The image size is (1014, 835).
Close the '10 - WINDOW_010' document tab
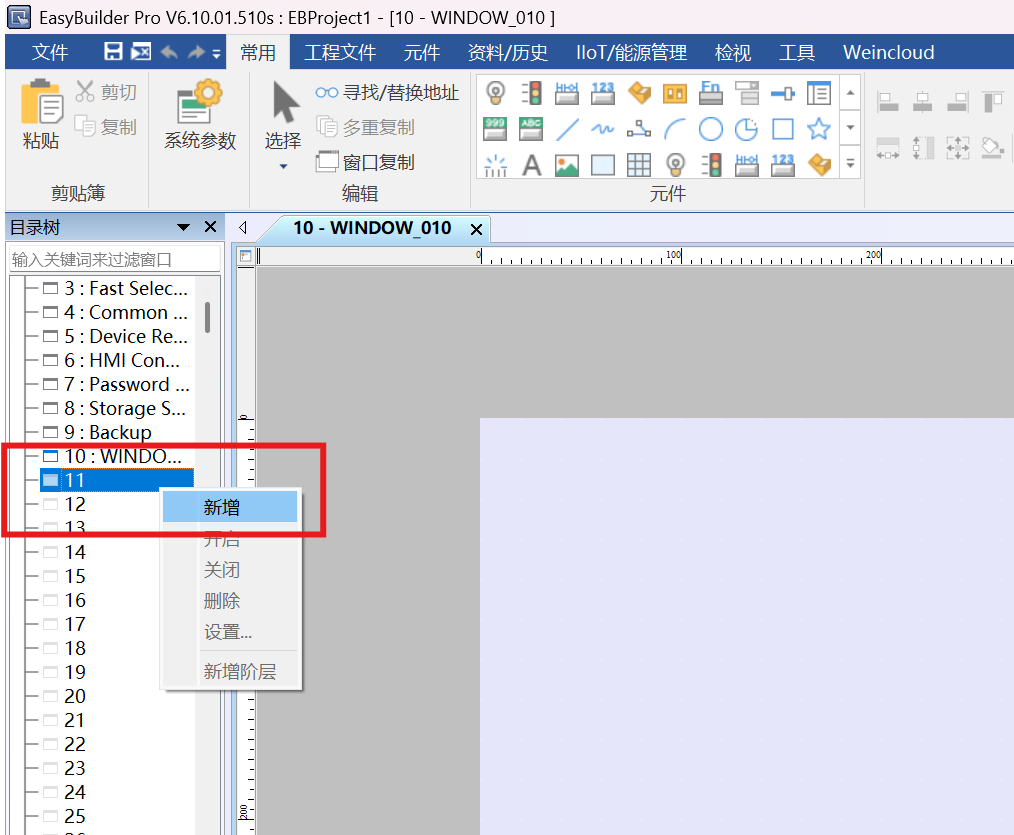coord(477,229)
